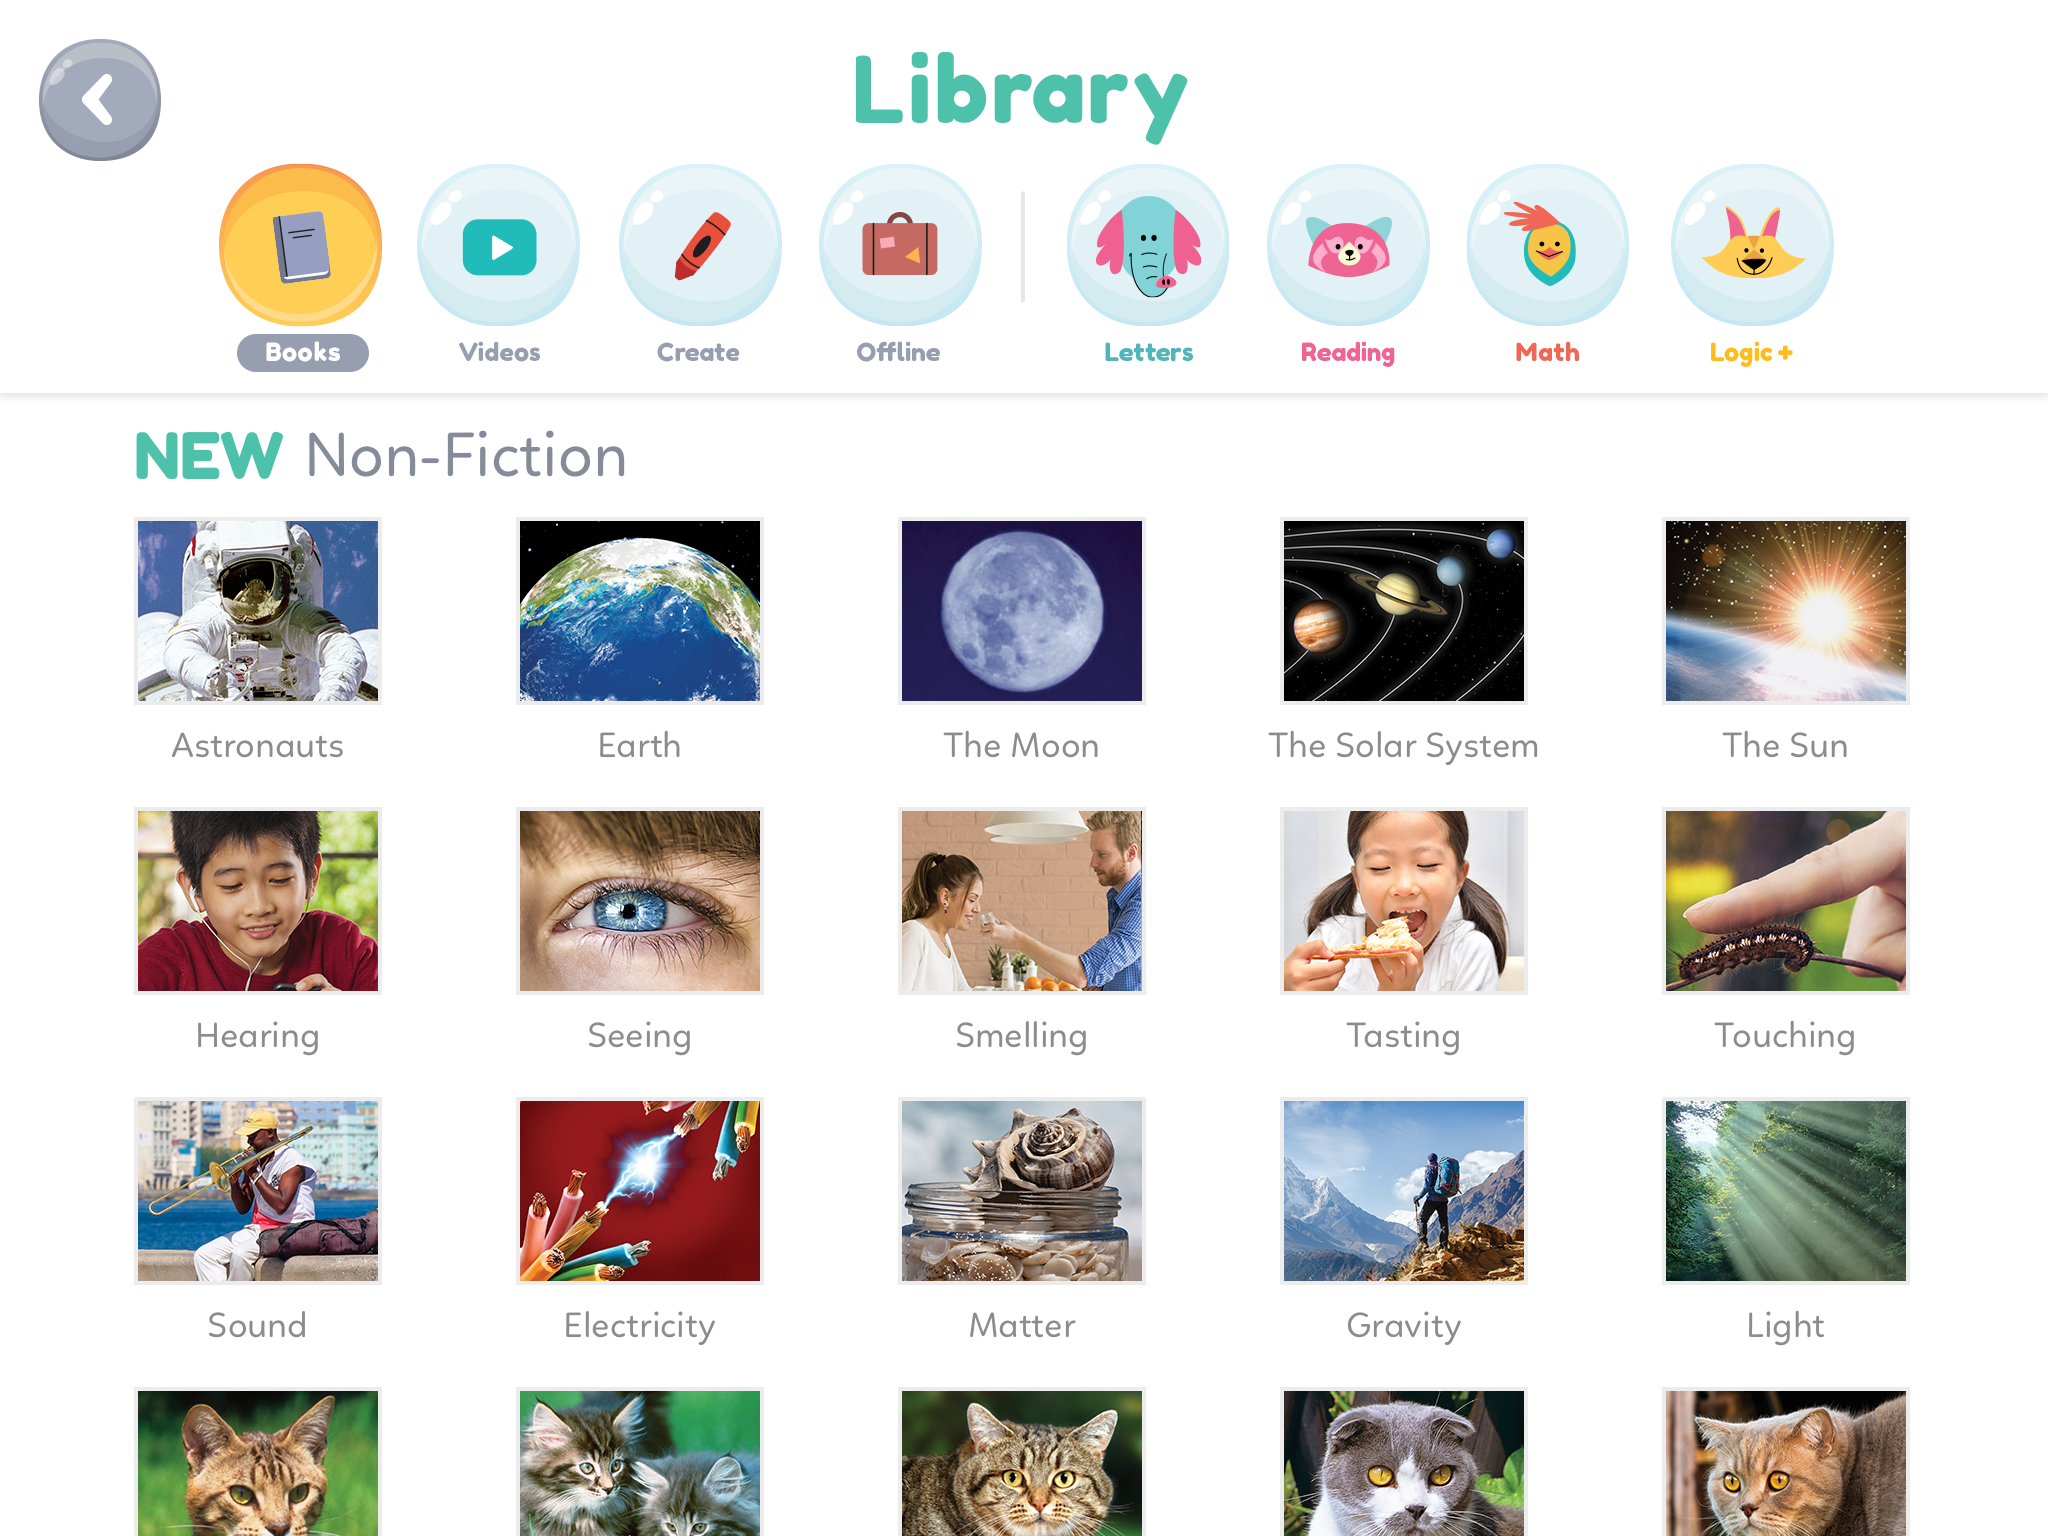Select the Math bird icon

coord(1548,246)
